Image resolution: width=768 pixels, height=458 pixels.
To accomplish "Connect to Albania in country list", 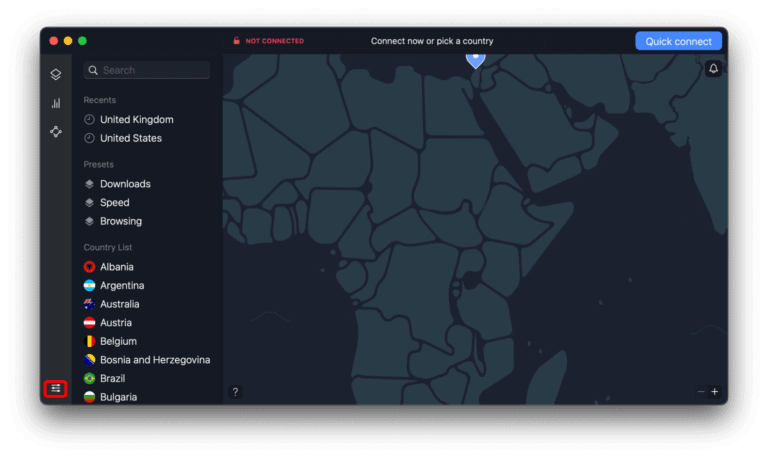I will pyautogui.click(x=116, y=267).
